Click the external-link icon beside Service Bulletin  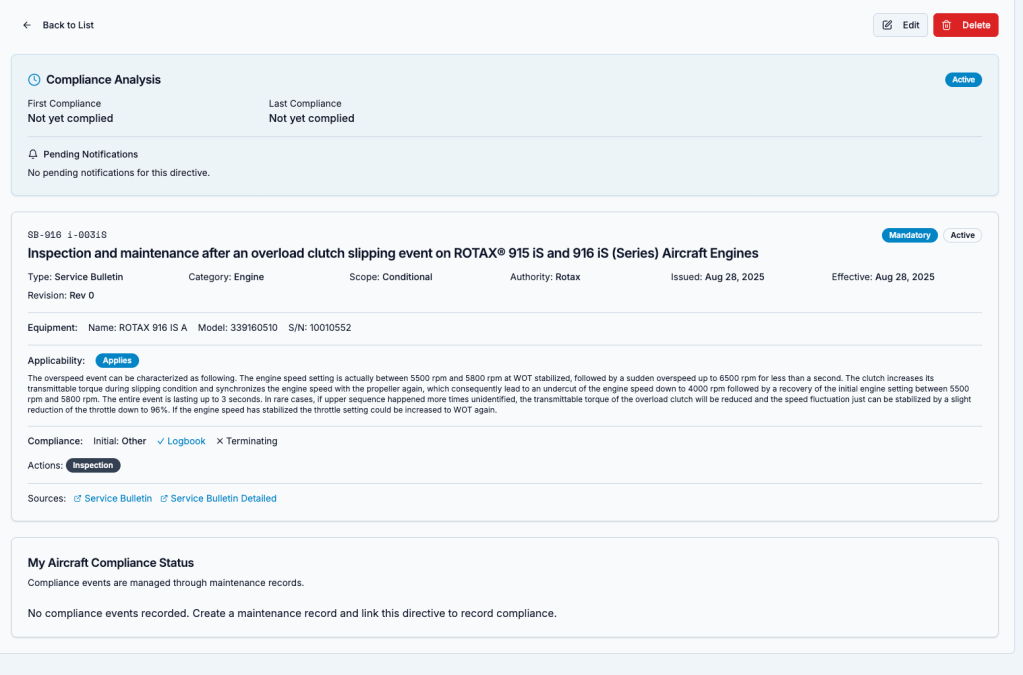77,498
